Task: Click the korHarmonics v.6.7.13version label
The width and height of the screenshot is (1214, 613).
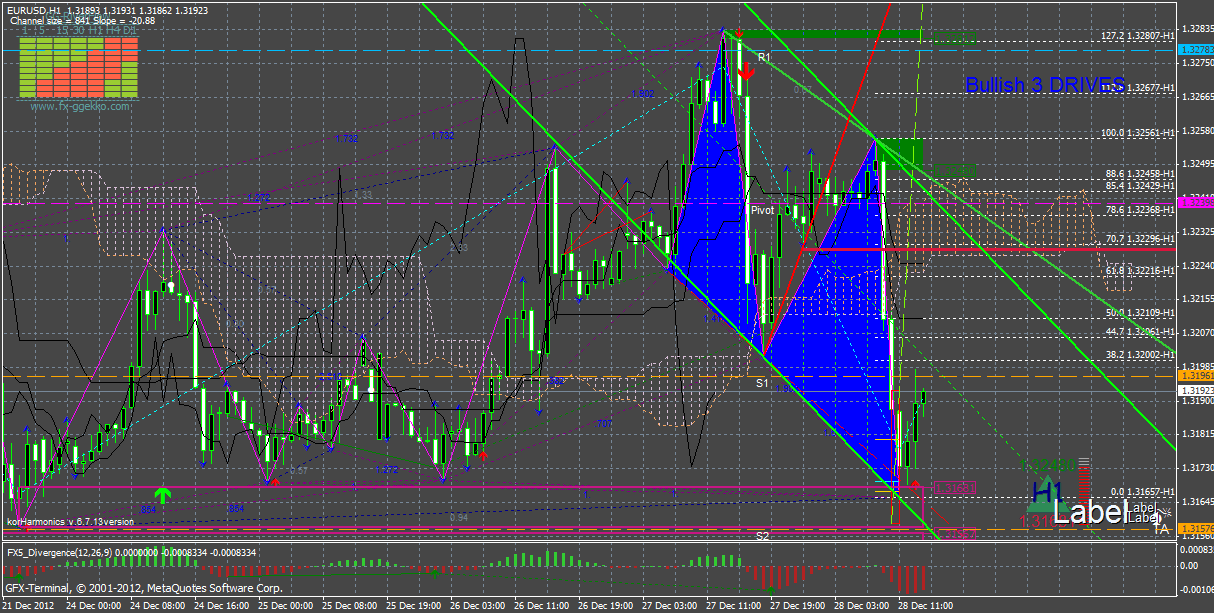Action: point(70,521)
